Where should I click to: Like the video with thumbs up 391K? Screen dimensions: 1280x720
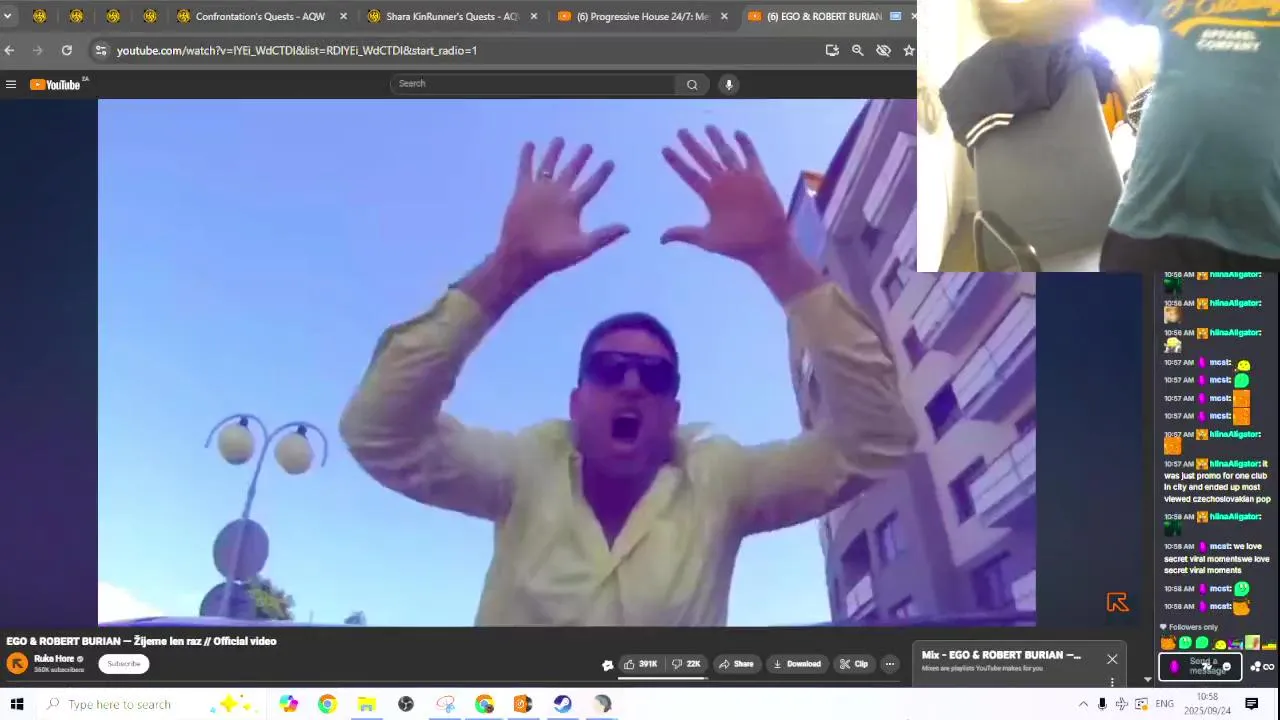[x=640, y=664]
